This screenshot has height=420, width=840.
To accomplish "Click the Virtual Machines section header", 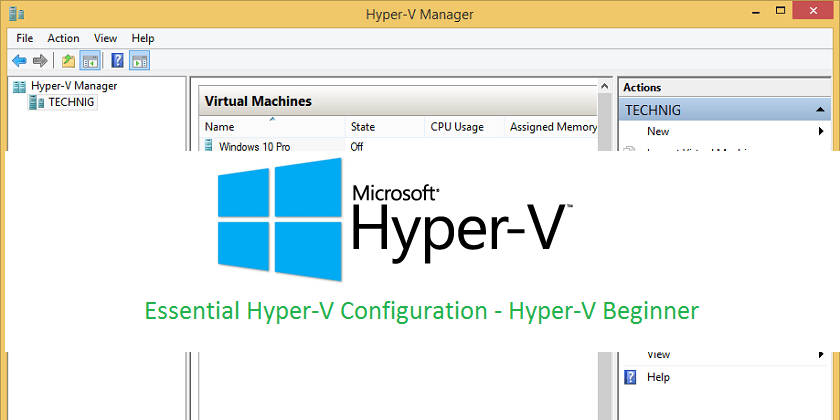I will (x=398, y=101).
